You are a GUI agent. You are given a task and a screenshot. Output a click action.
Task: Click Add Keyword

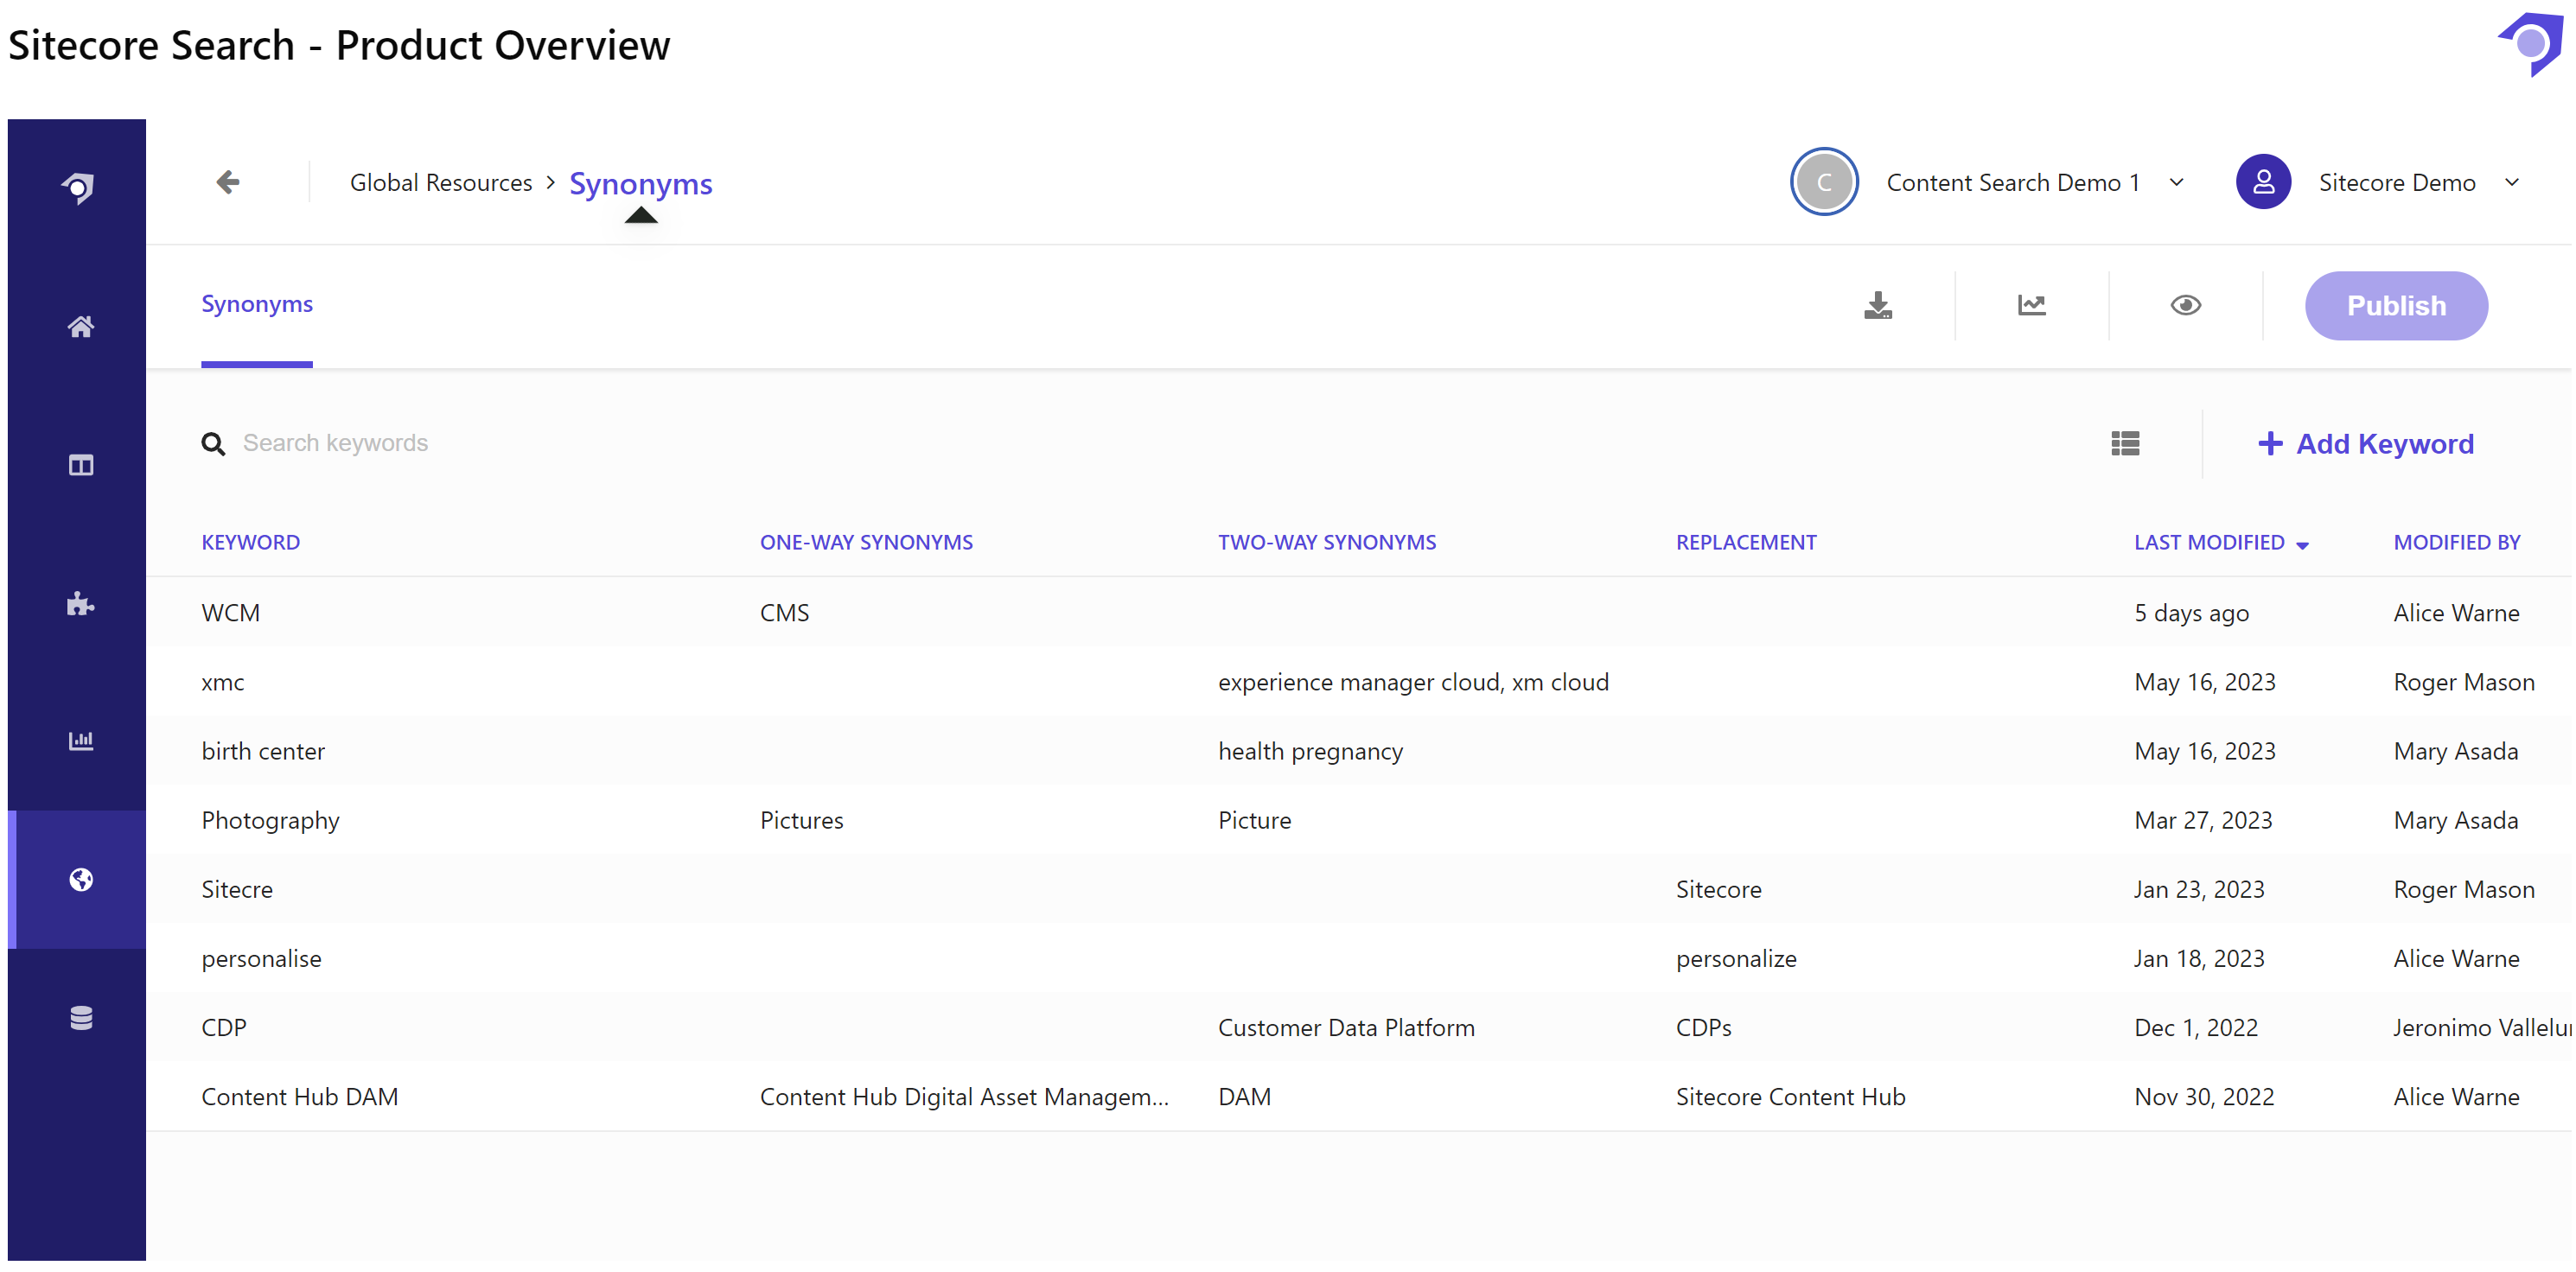(2365, 443)
